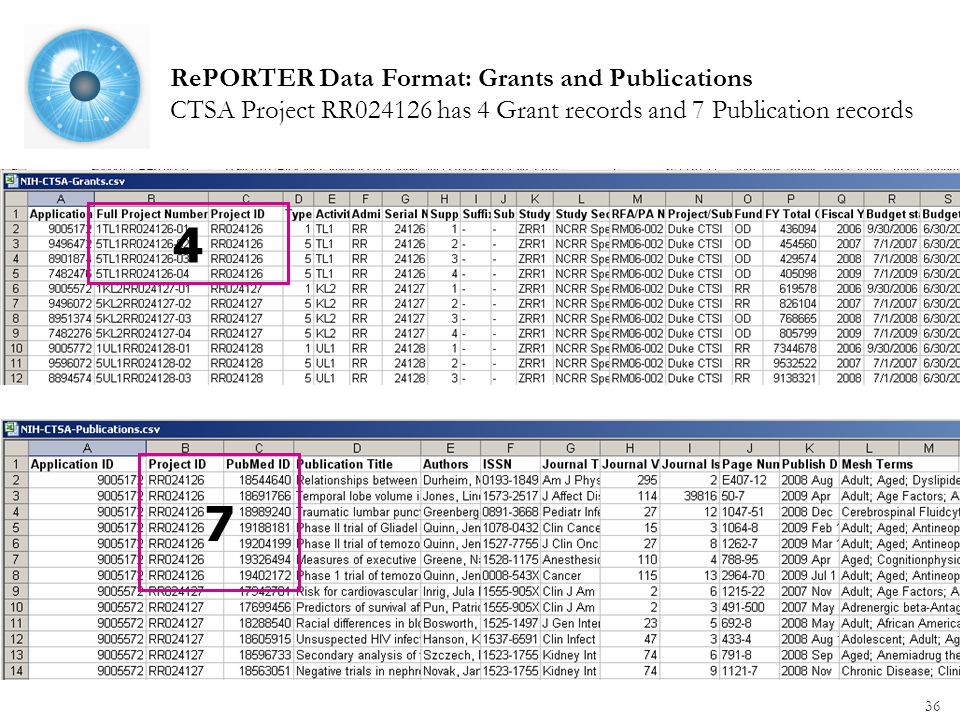Select row 9 header in Grants sheet
960x720 pixels.
coord(15,334)
